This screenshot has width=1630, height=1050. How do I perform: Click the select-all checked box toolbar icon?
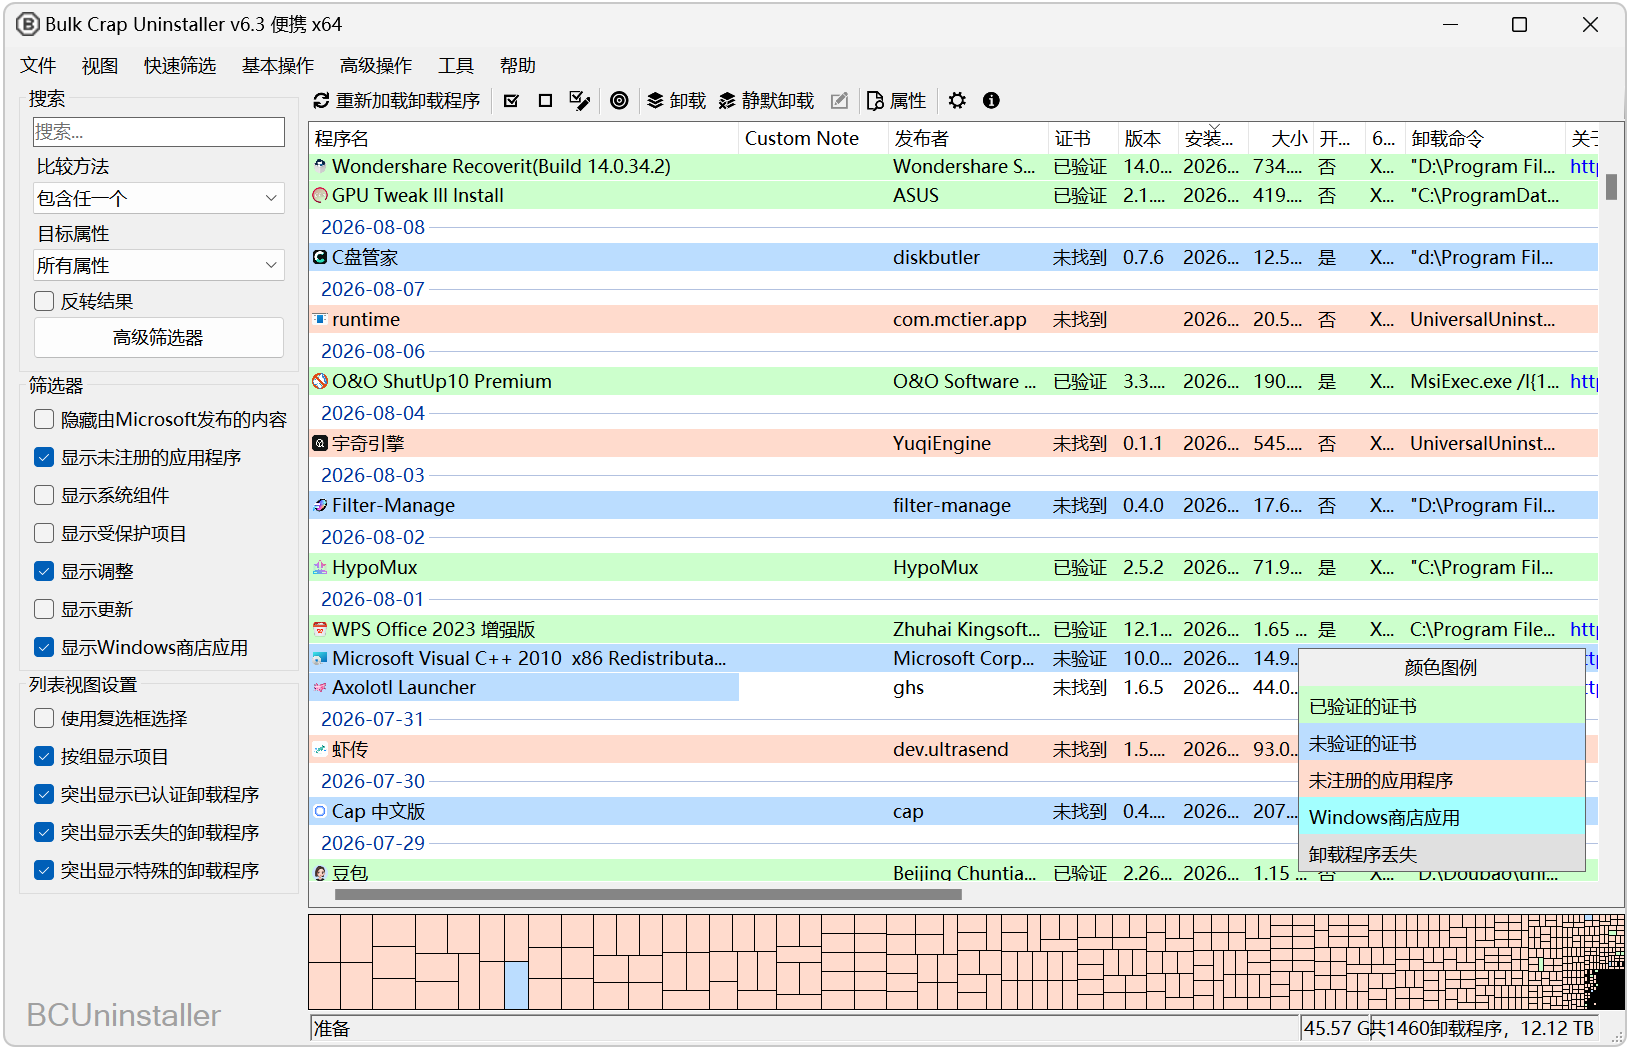pos(512,101)
